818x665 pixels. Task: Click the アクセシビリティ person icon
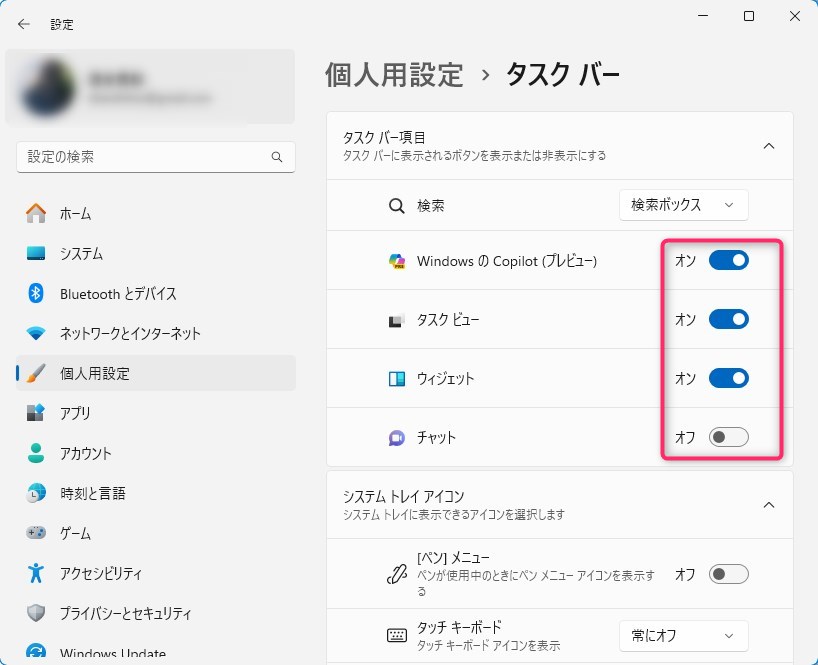tap(36, 573)
